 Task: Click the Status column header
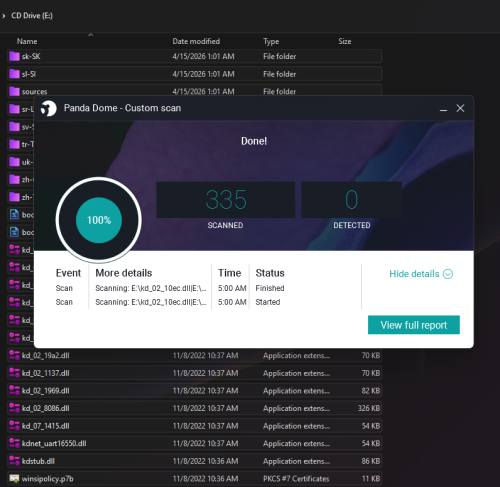(270, 273)
